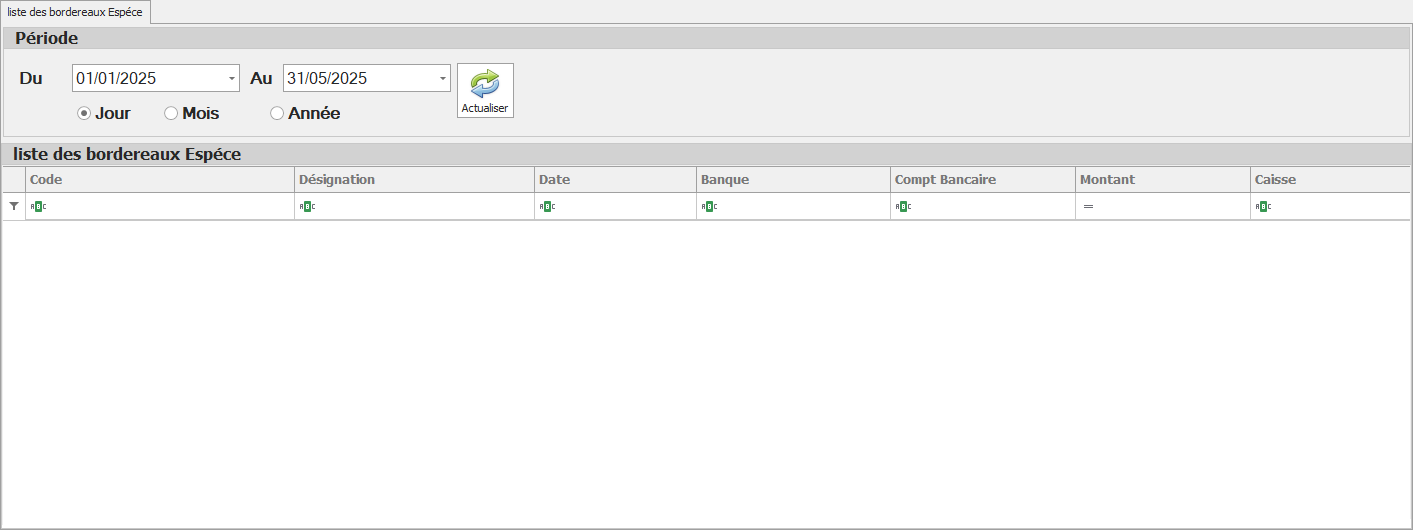The image size is (1413, 530).
Task: Click the Actualiser refresh icon
Action: coord(485,84)
